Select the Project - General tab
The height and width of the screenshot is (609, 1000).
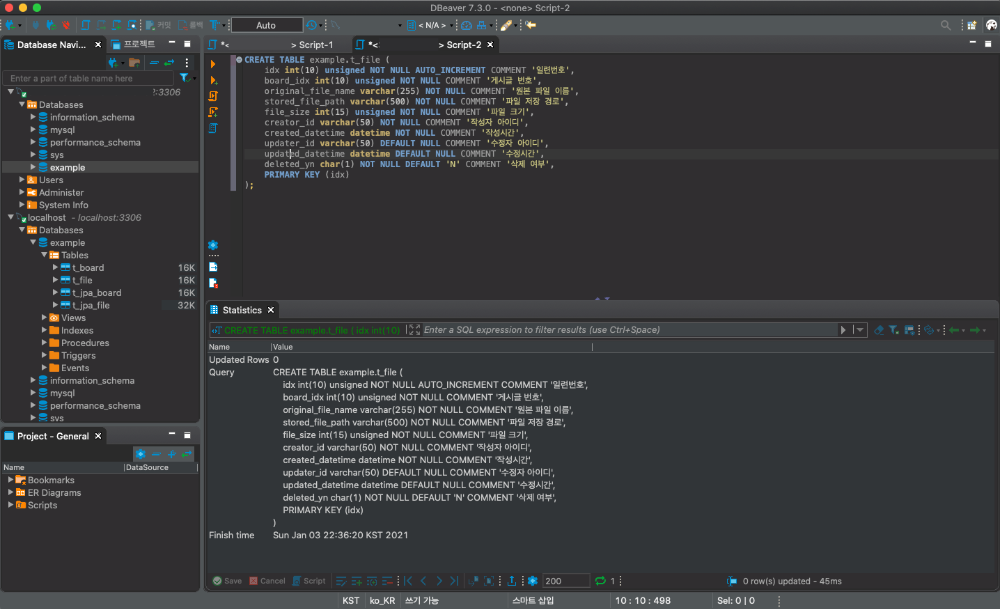(53, 436)
